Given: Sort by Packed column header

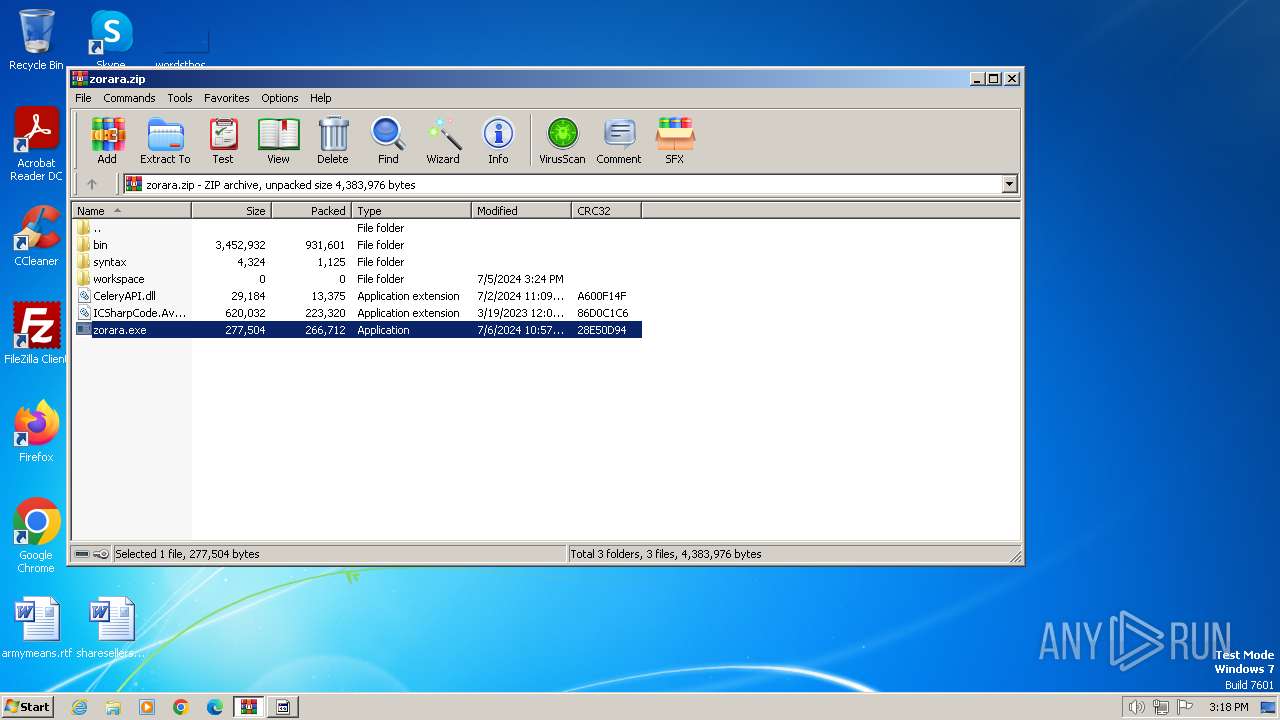Looking at the screenshot, I should pyautogui.click(x=311, y=211).
